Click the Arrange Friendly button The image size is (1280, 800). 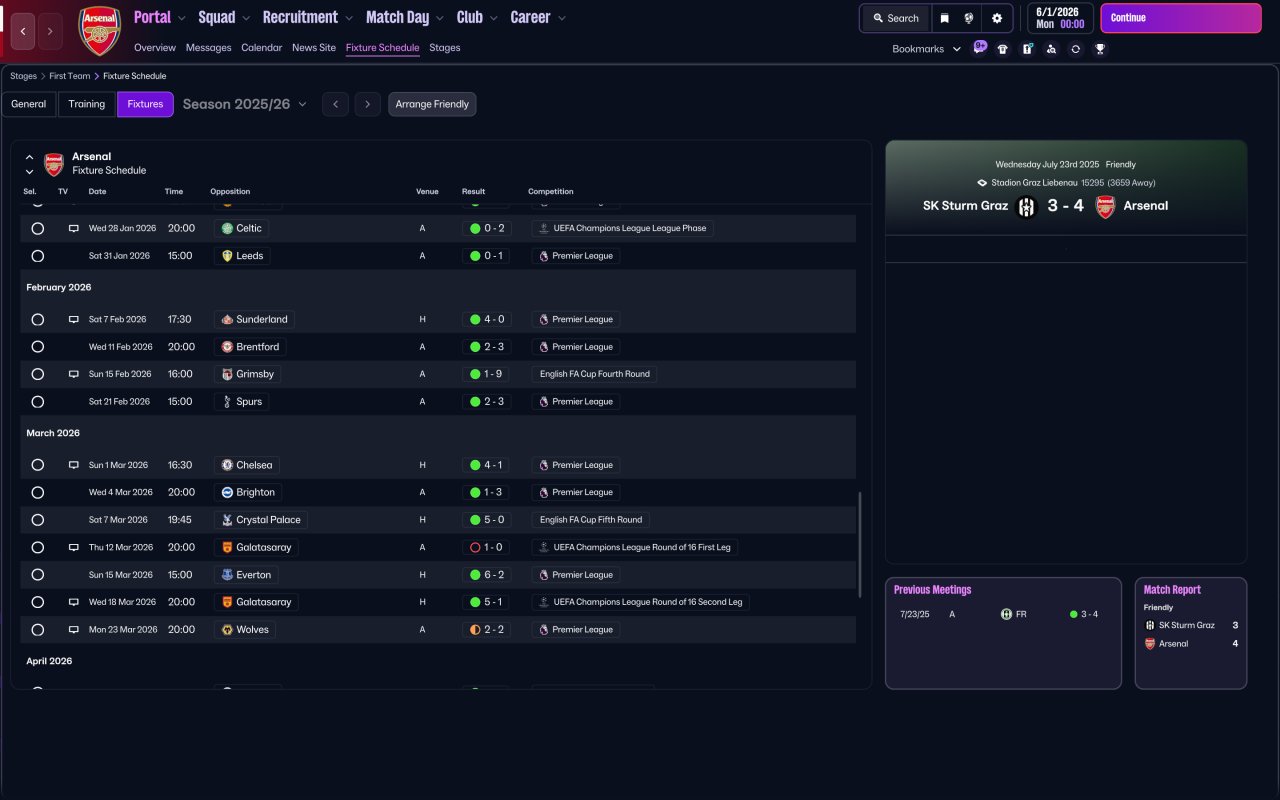click(432, 104)
